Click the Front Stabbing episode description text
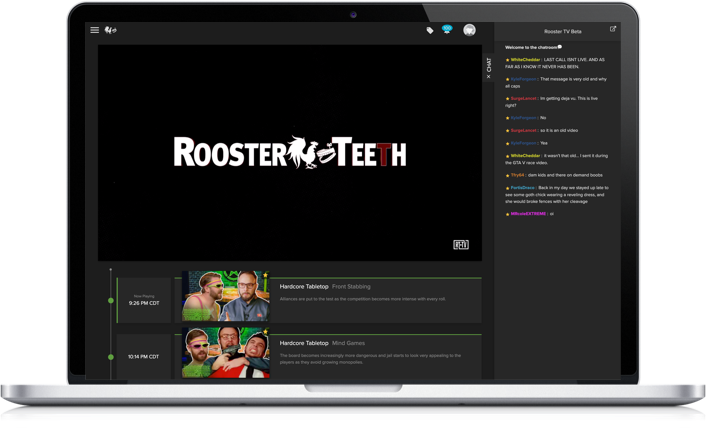706x428 pixels. (x=362, y=299)
